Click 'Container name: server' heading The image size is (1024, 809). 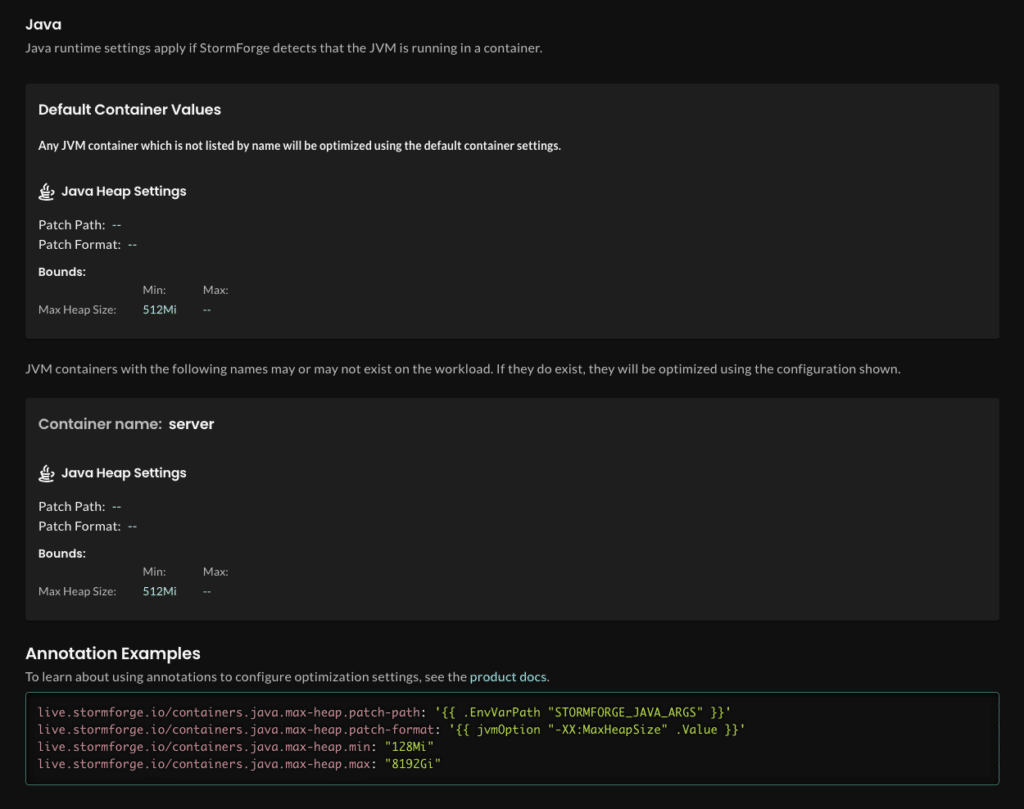click(x=126, y=424)
